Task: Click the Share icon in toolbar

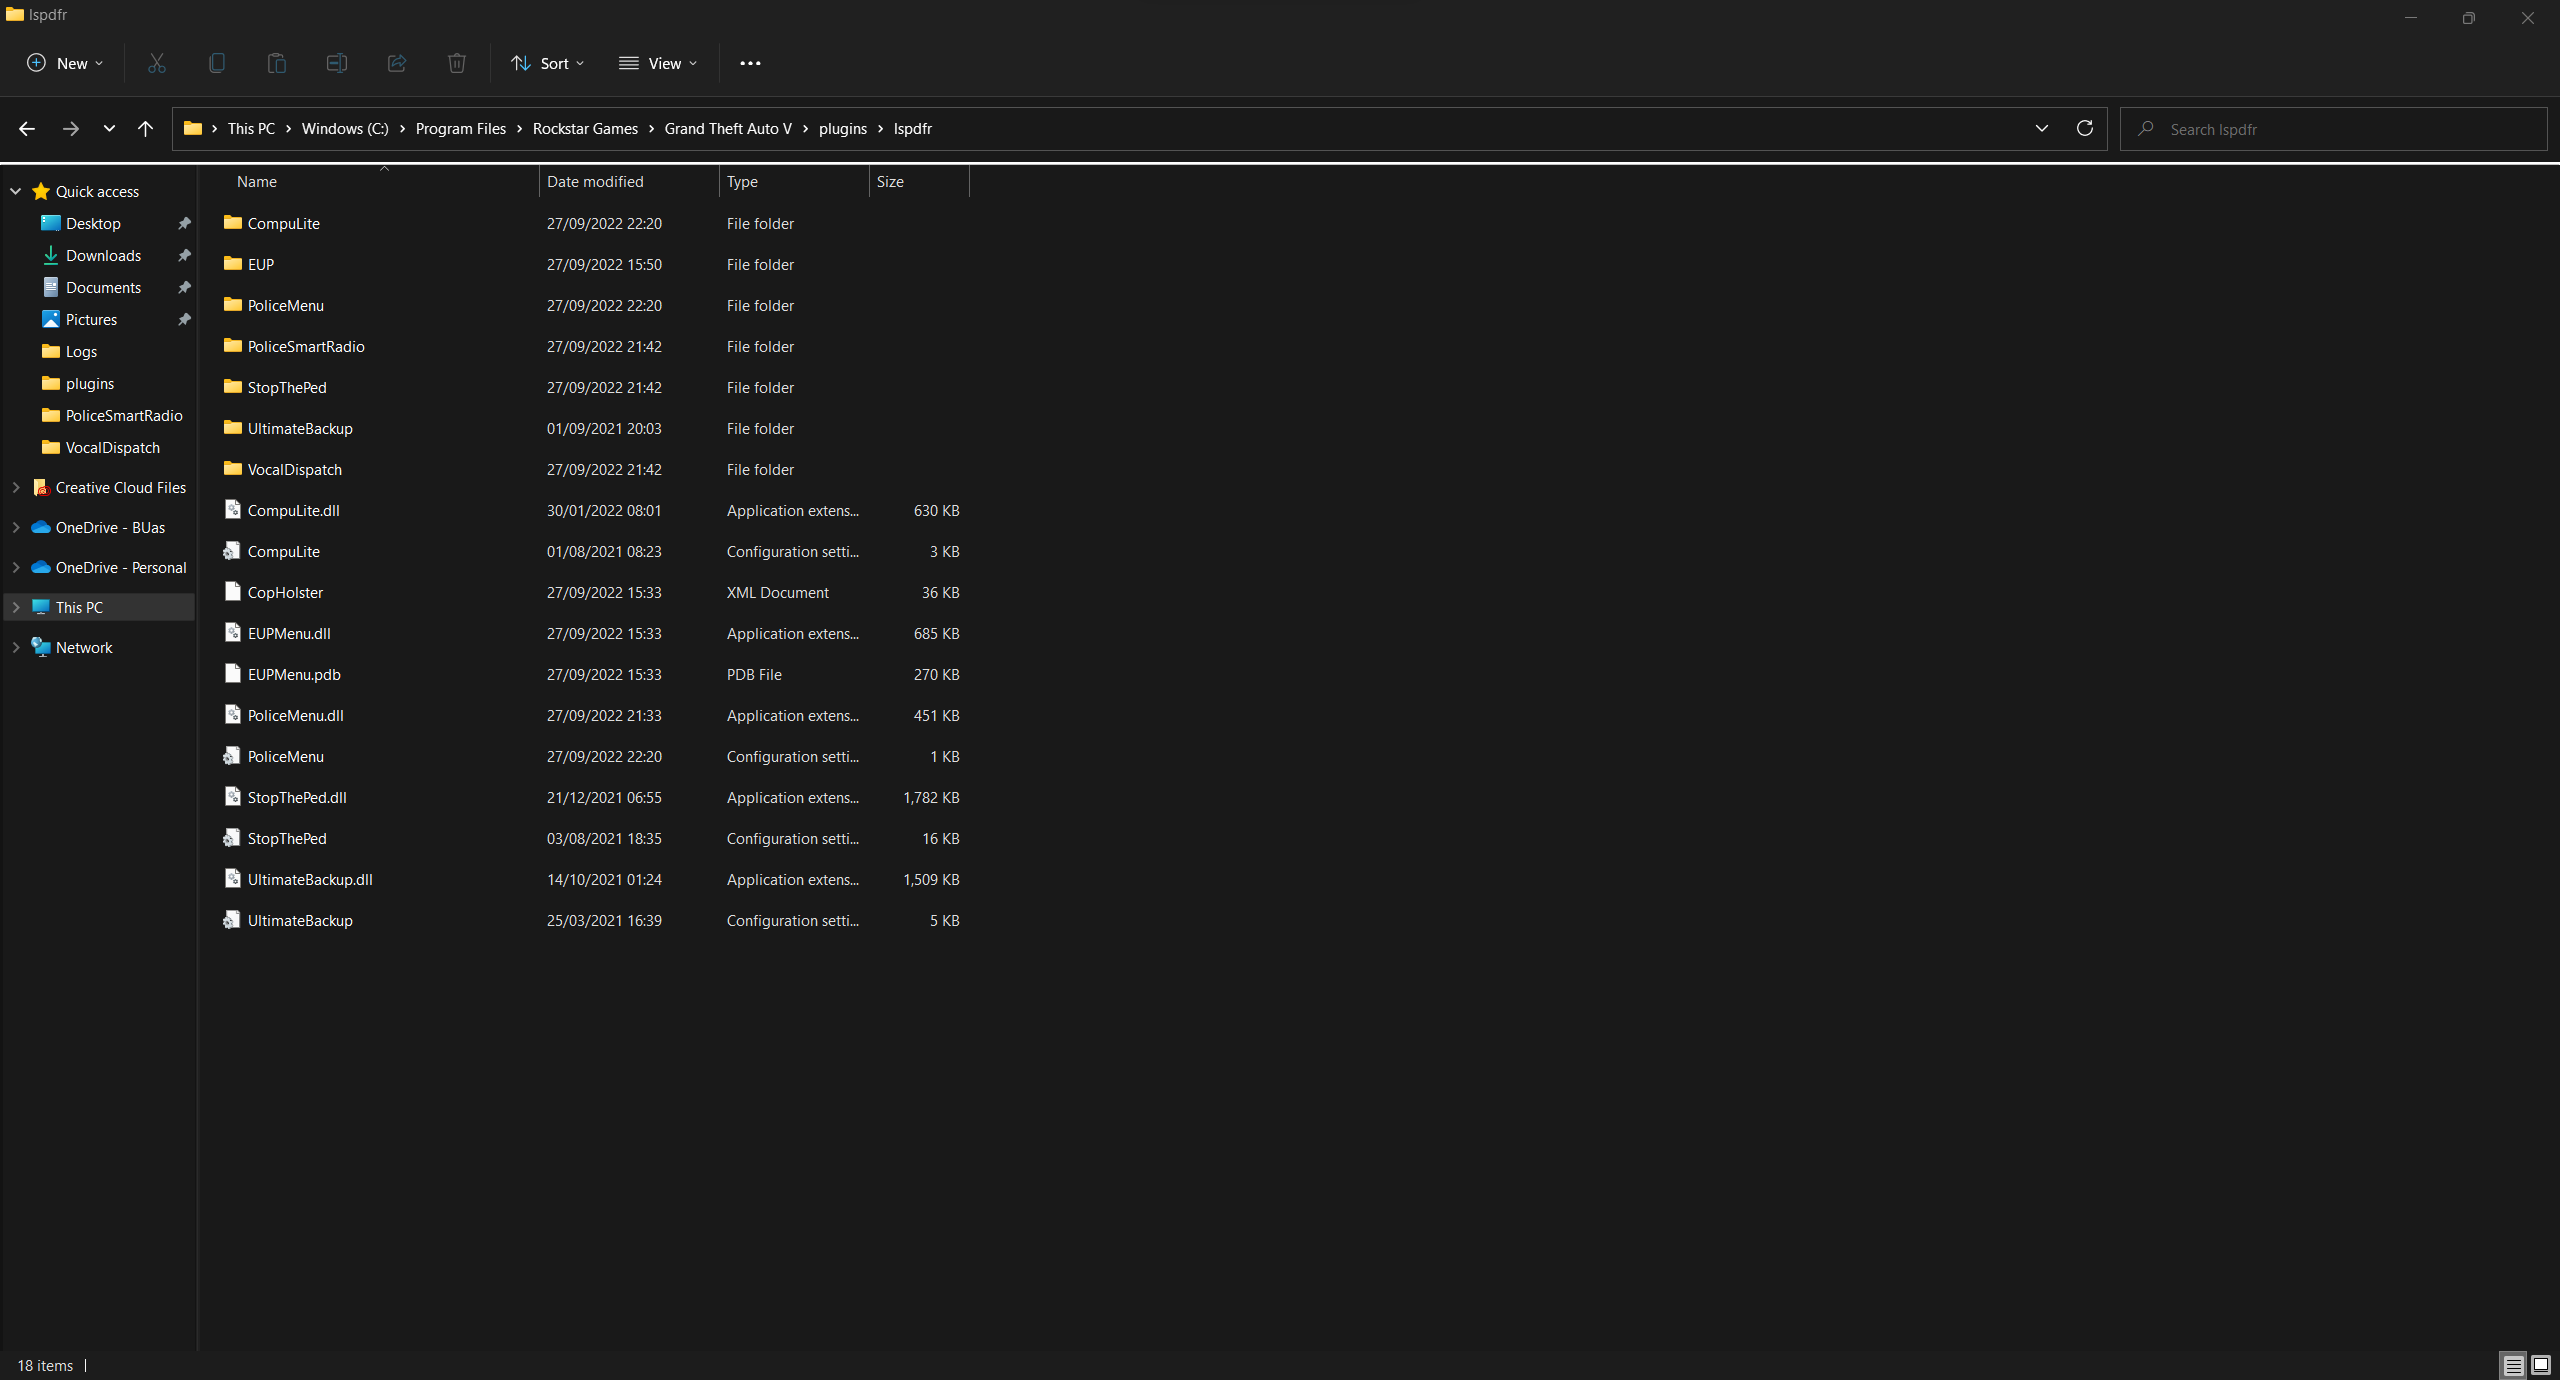Action: pos(397,63)
